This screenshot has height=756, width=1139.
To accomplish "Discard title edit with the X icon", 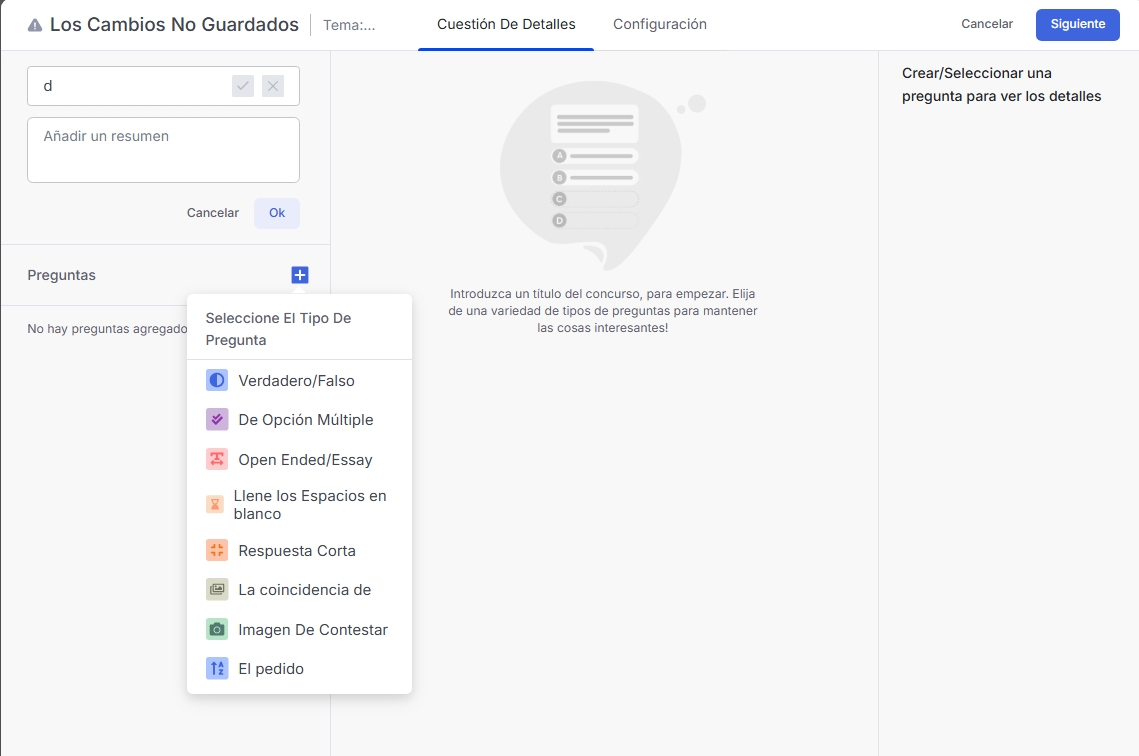I will coord(273,86).
